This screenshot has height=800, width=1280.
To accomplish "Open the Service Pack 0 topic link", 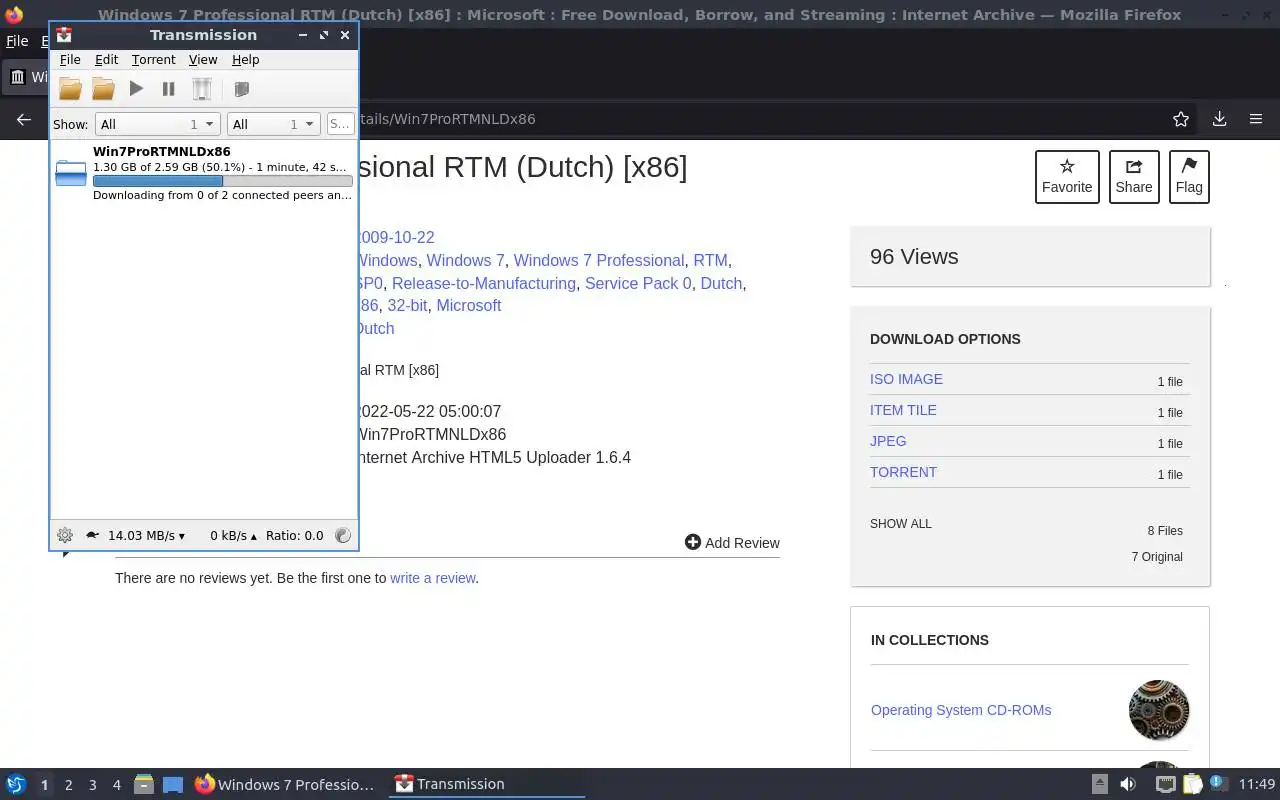I will click(638, 283).
